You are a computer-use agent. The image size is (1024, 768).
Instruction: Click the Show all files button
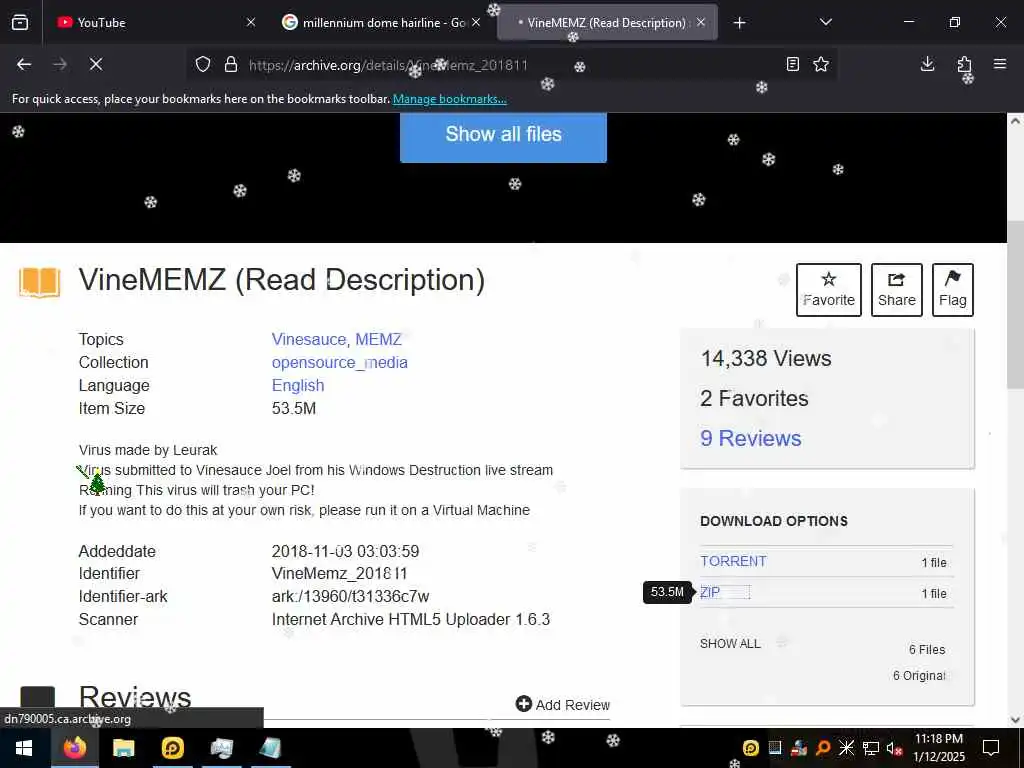pyautogui.click(x=504, y=135)
